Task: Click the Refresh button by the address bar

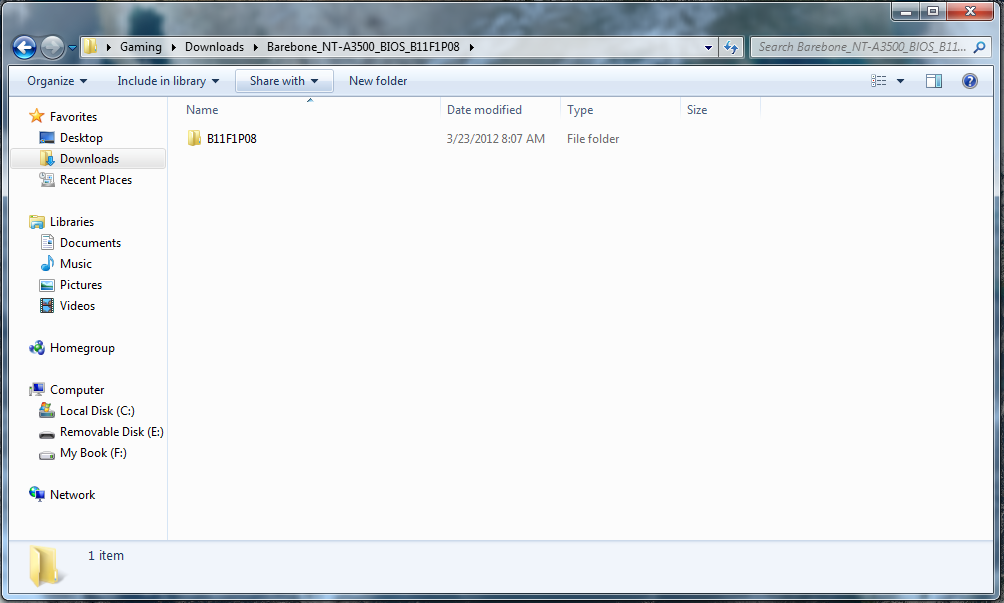Action: coord(731,47)
